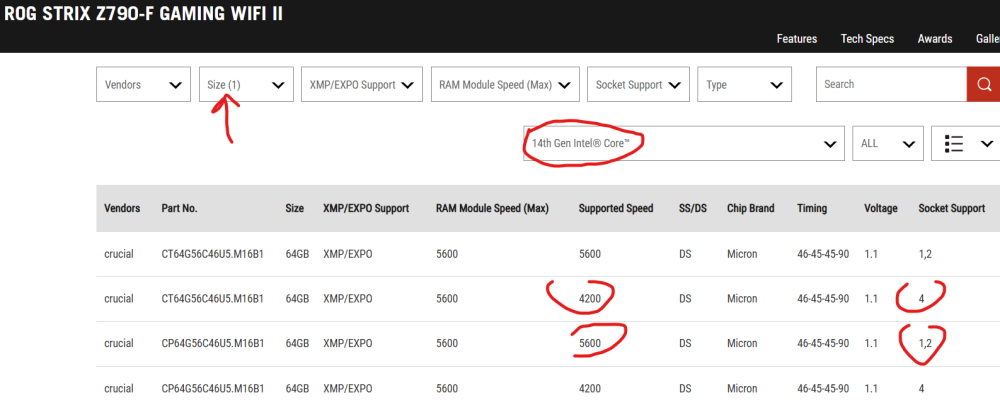Expand the Socket Support filter dropdown
The width and height of the screenshot is (1000, 410).
[638, 84]
